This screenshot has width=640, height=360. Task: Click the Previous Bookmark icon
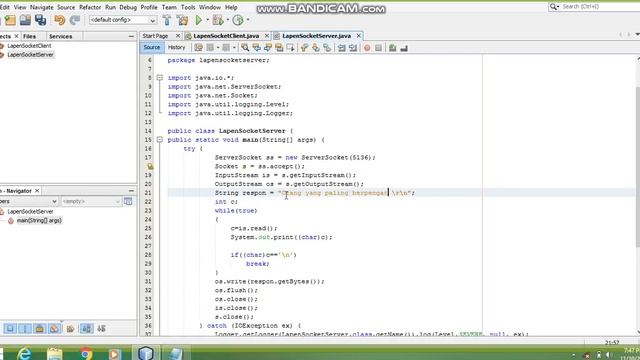click(x=304, y=48)
